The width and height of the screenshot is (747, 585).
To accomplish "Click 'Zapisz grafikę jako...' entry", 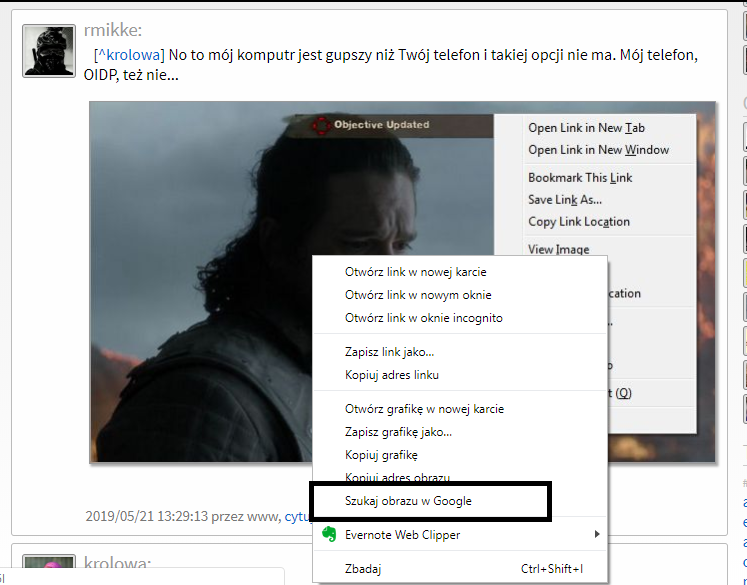I will 460,432.
